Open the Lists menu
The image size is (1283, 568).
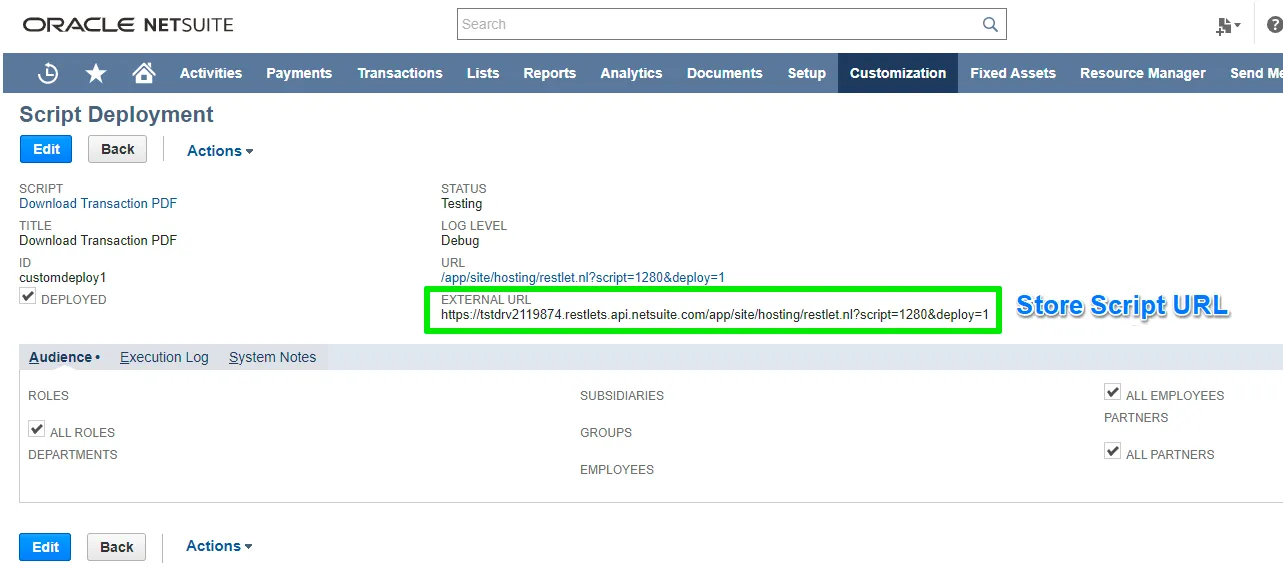pyautogui.click(x=483, y=73)
